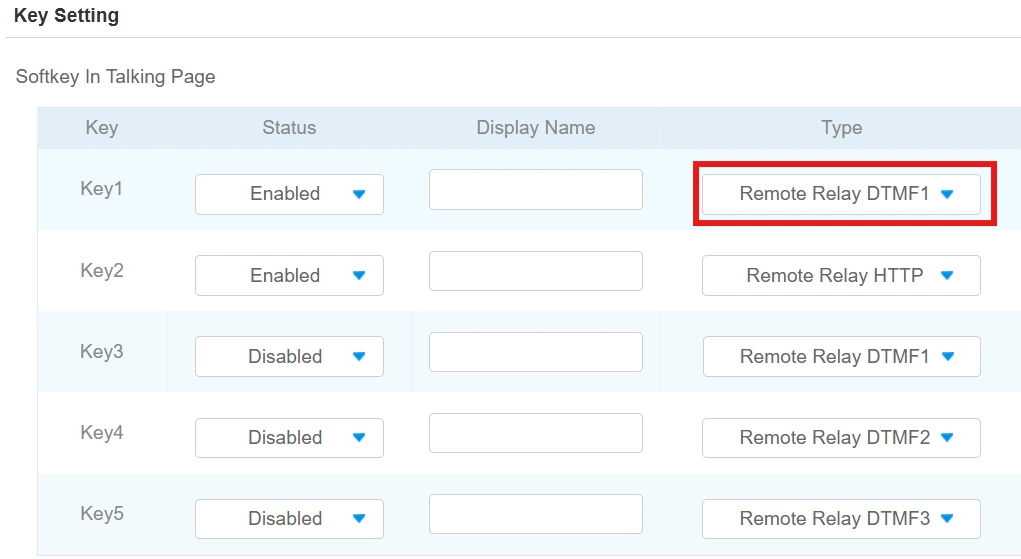Expand the Key3 Status dropdown
The width and height of the screenshot is (1021, 559).
point(289,356)
